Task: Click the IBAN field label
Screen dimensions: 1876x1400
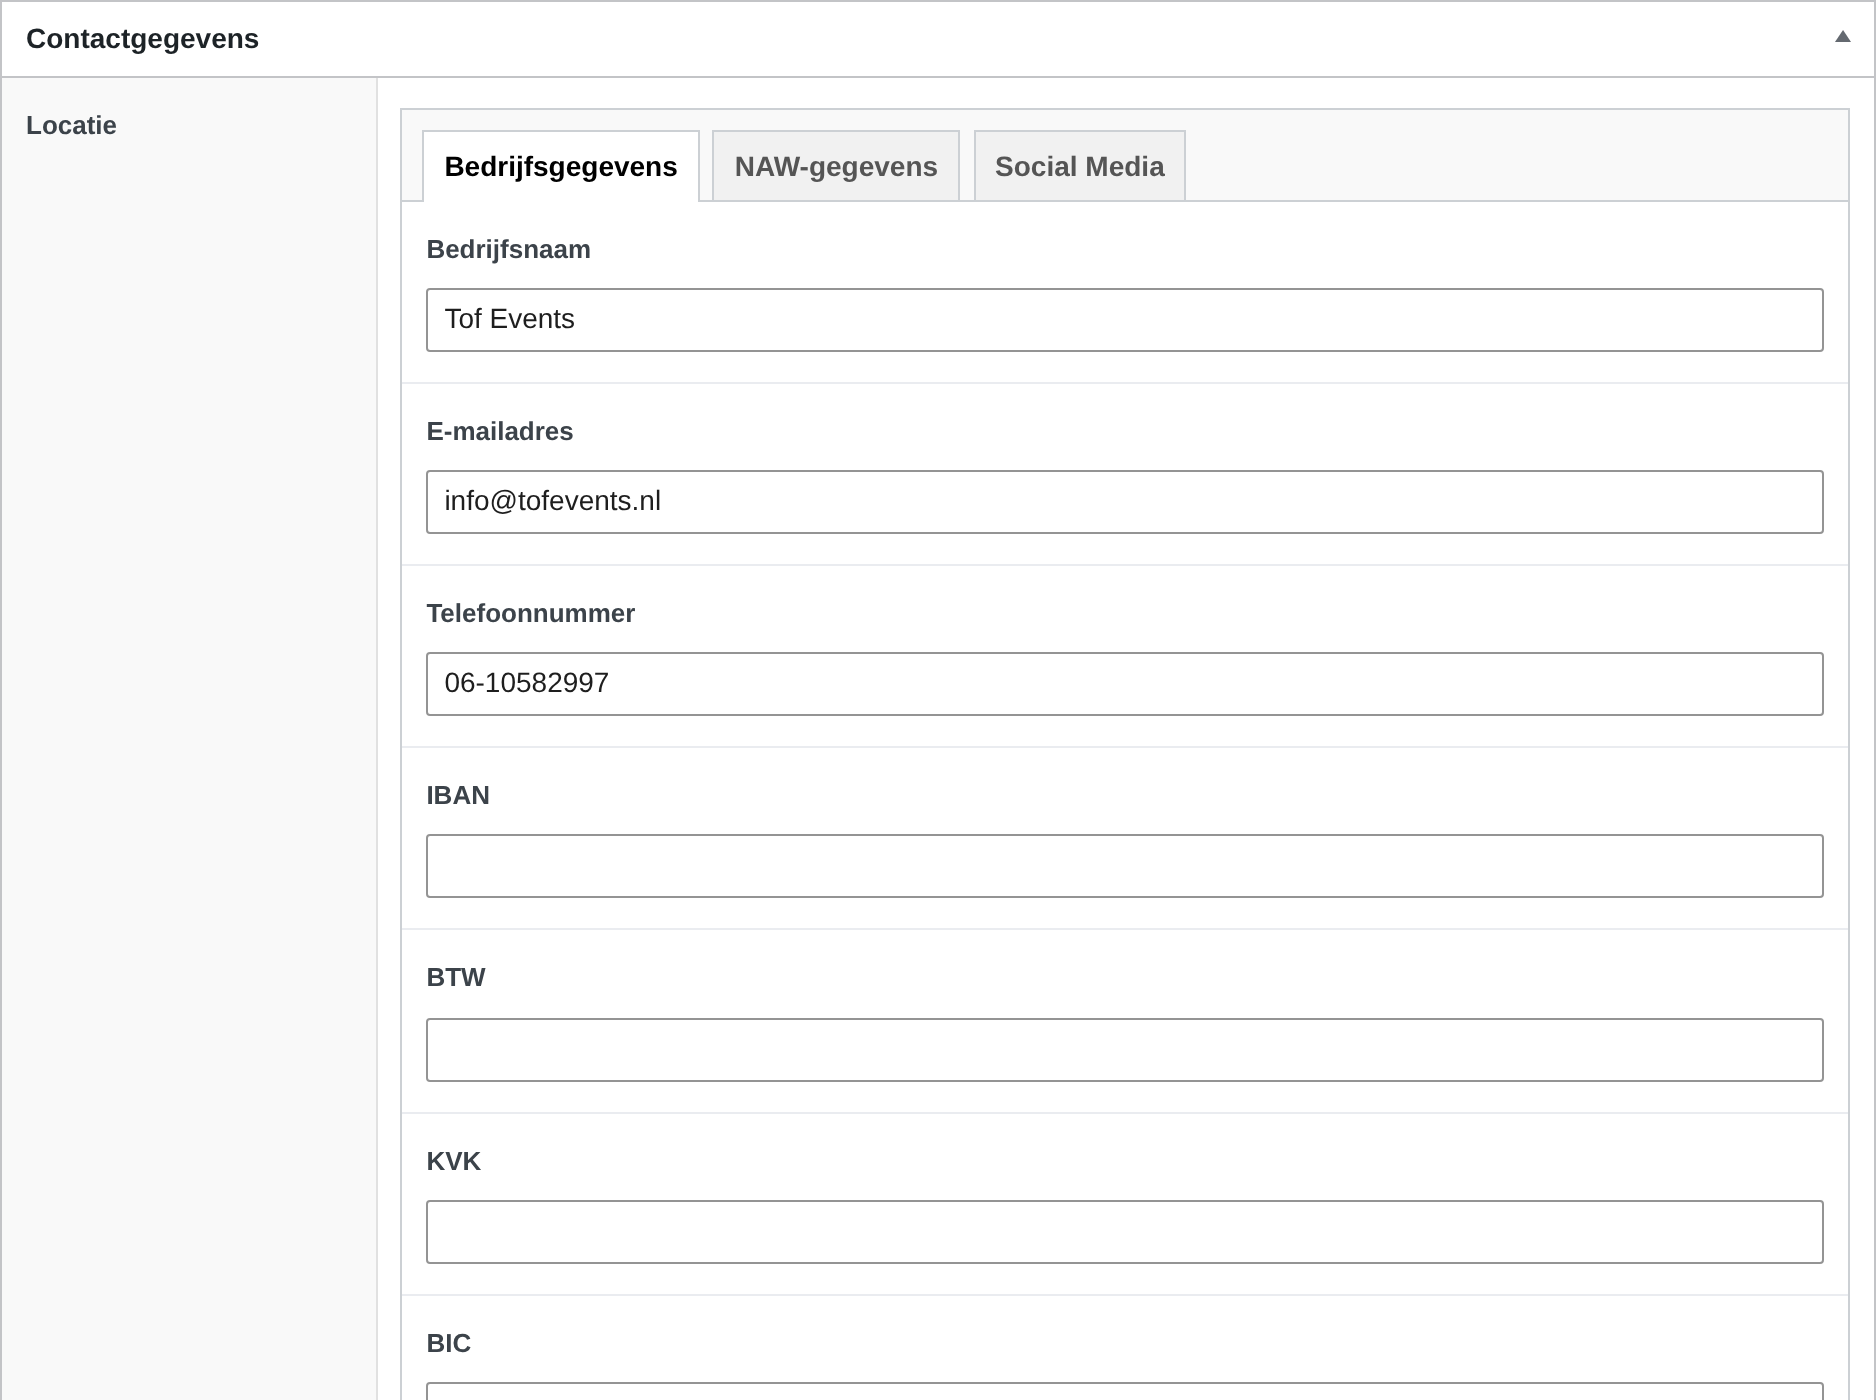Action: click(458, 795)
